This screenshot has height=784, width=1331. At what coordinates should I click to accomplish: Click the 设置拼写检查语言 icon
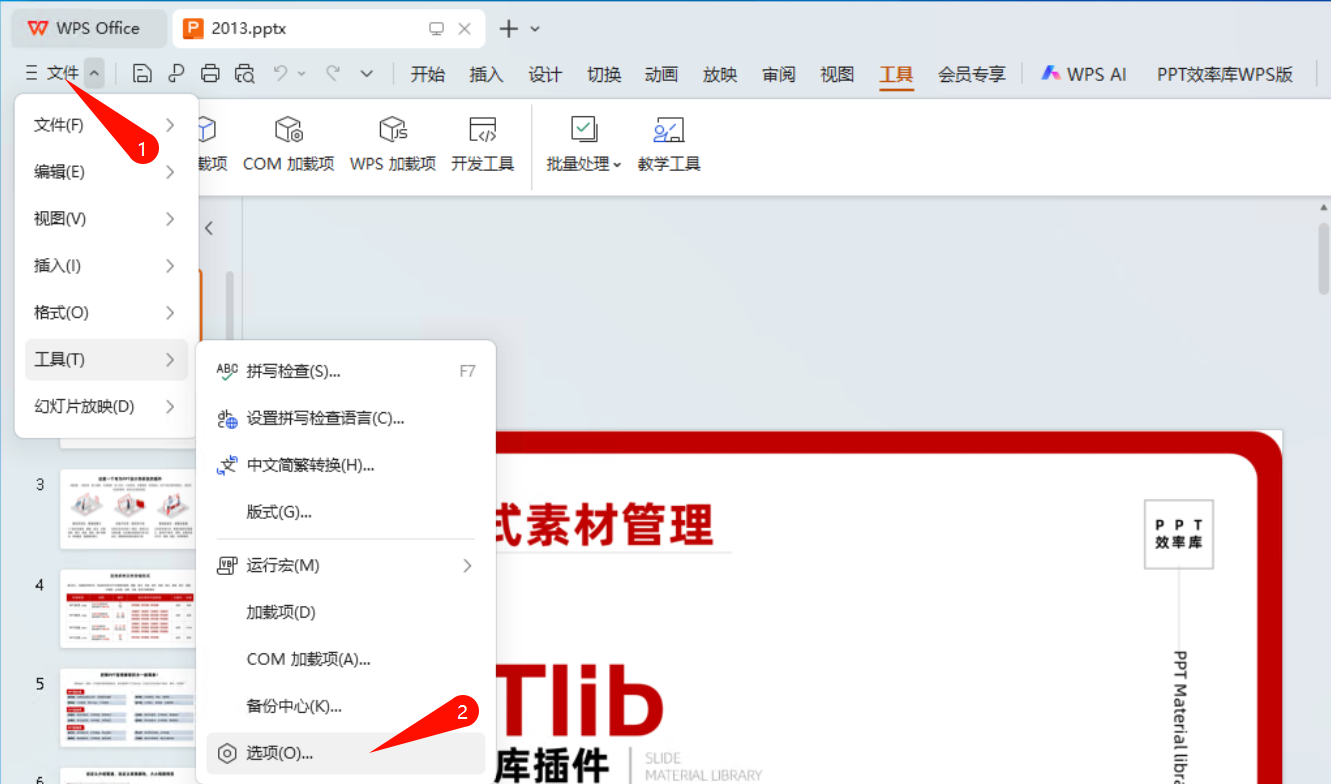228,419
